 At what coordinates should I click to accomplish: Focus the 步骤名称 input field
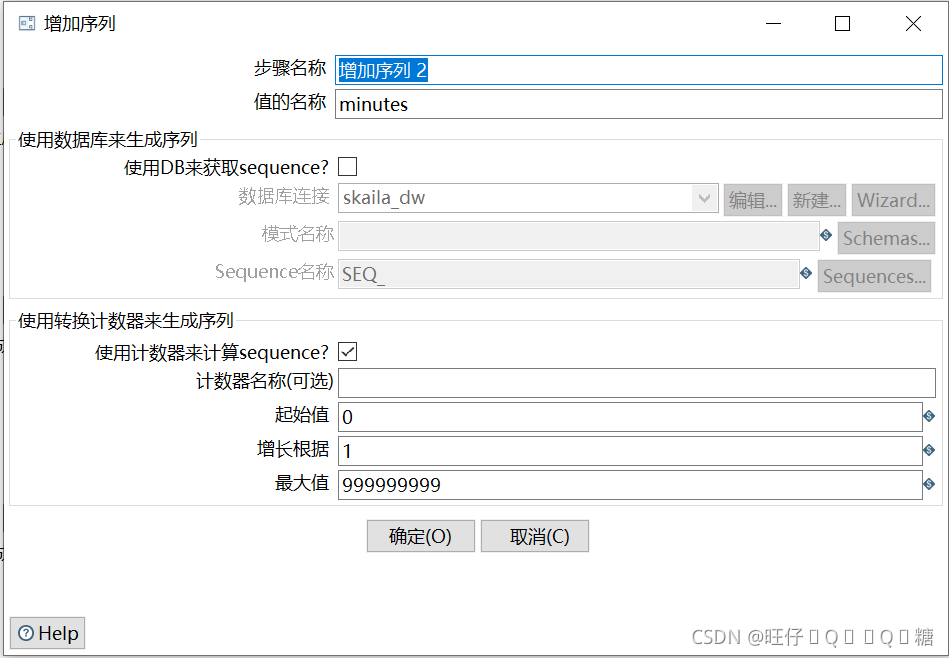point(639,70)
